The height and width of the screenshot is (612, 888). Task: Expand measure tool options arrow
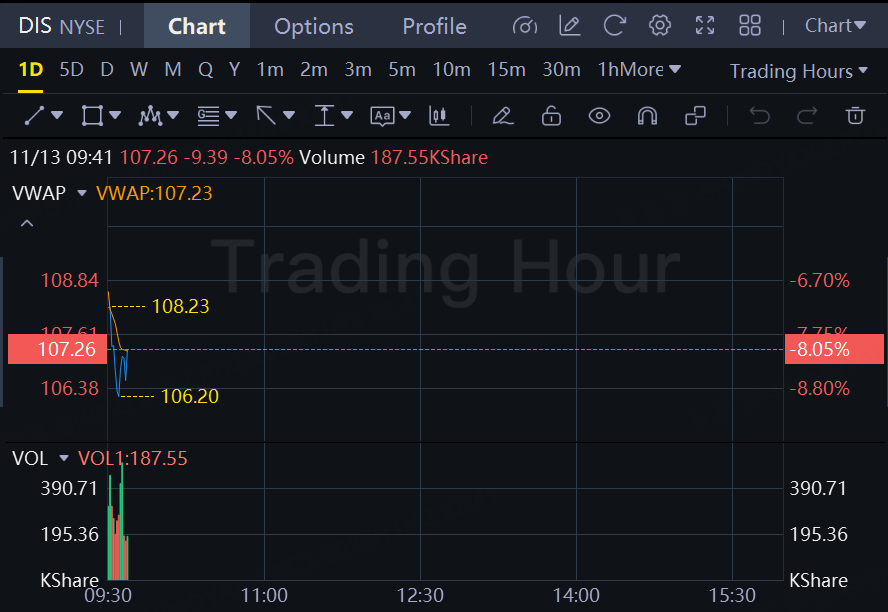347,115
